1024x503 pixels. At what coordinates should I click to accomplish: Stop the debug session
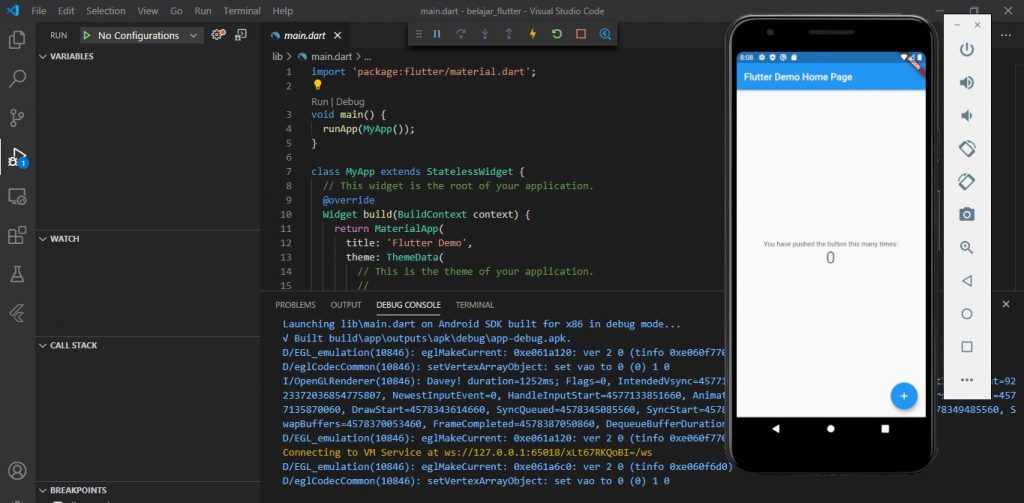pyautogui.click(x=581, y=34)
